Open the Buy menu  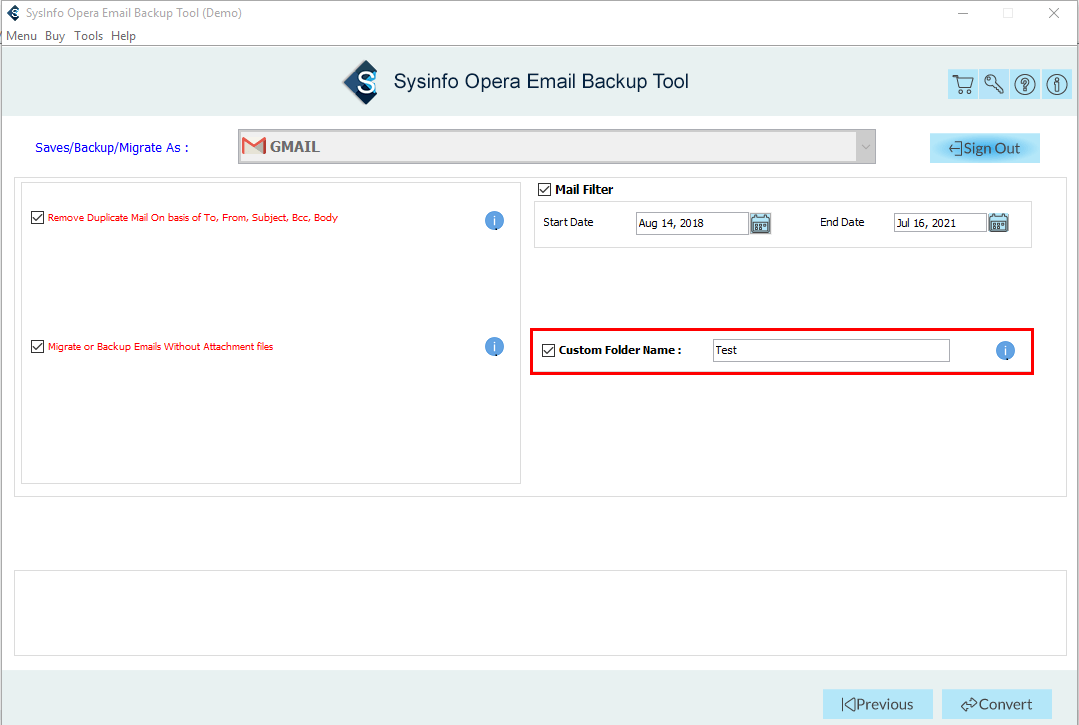point(55,36)
